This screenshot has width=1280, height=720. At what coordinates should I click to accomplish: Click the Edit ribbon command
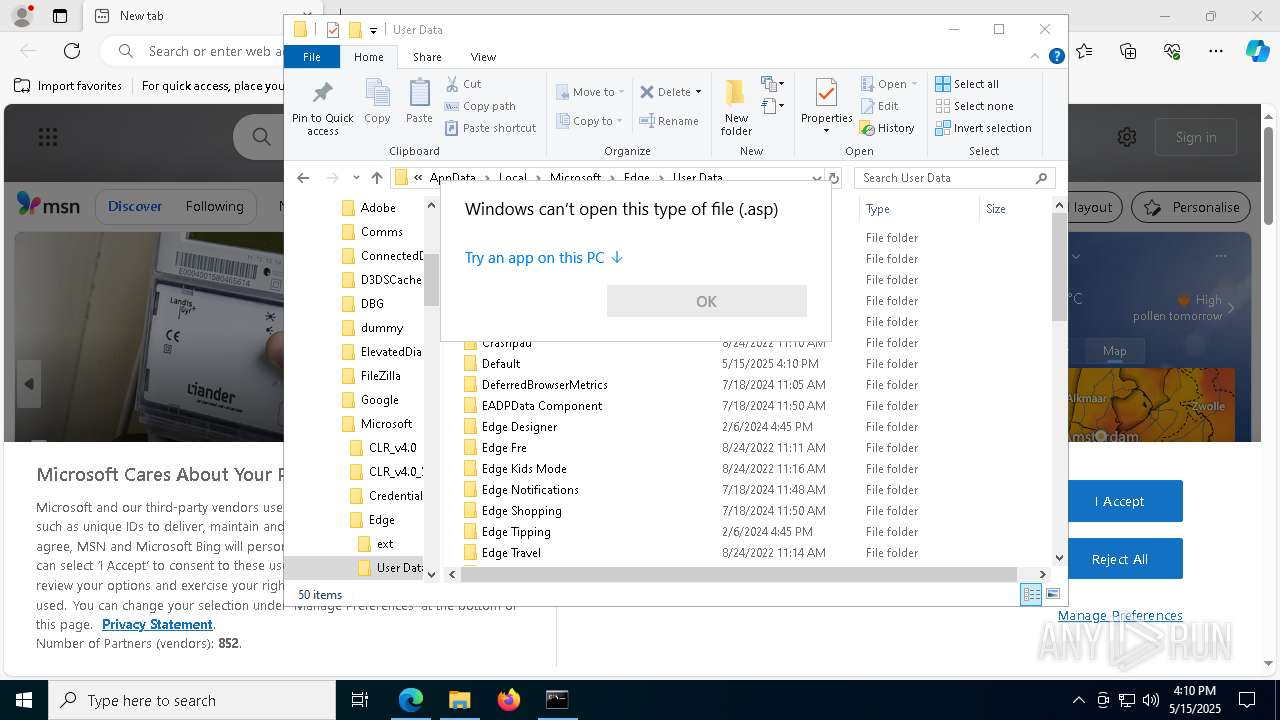(x=879, y=106)
